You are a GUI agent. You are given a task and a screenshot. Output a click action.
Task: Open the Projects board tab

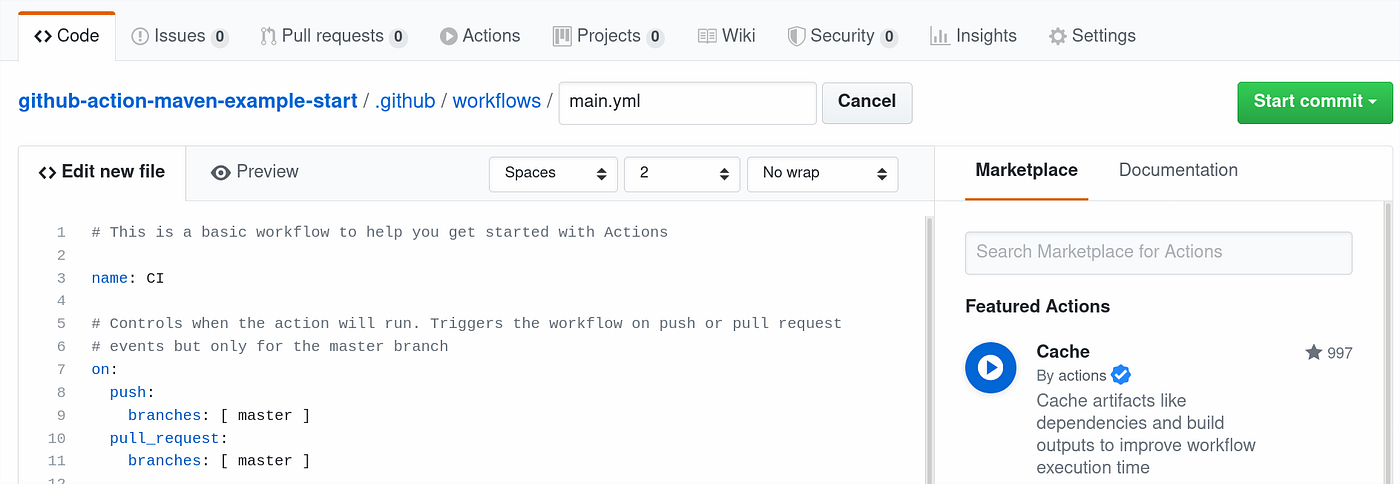607,36
